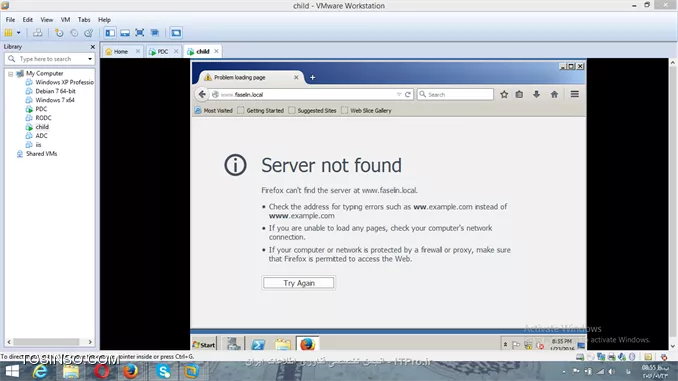
Task: Open Skype from host taskbar
Action: pyautogui.click(x=163, y=371)
